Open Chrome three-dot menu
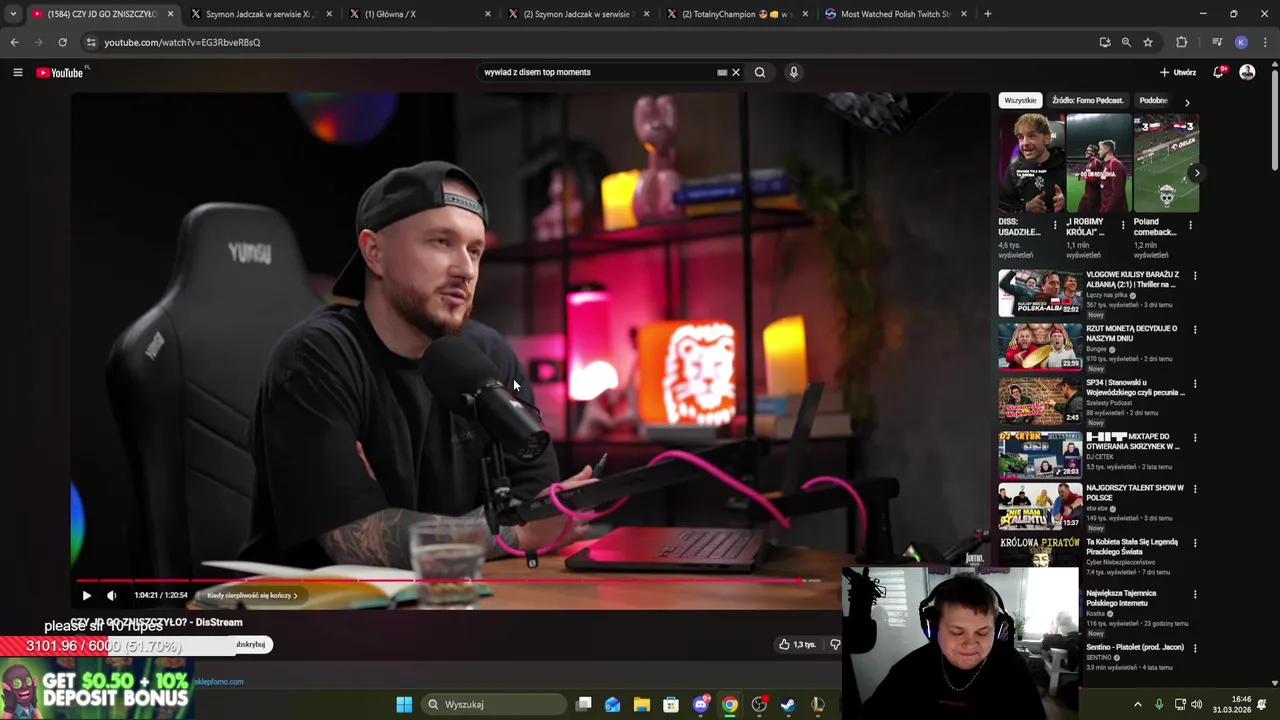 click(x=1265, y=42)
